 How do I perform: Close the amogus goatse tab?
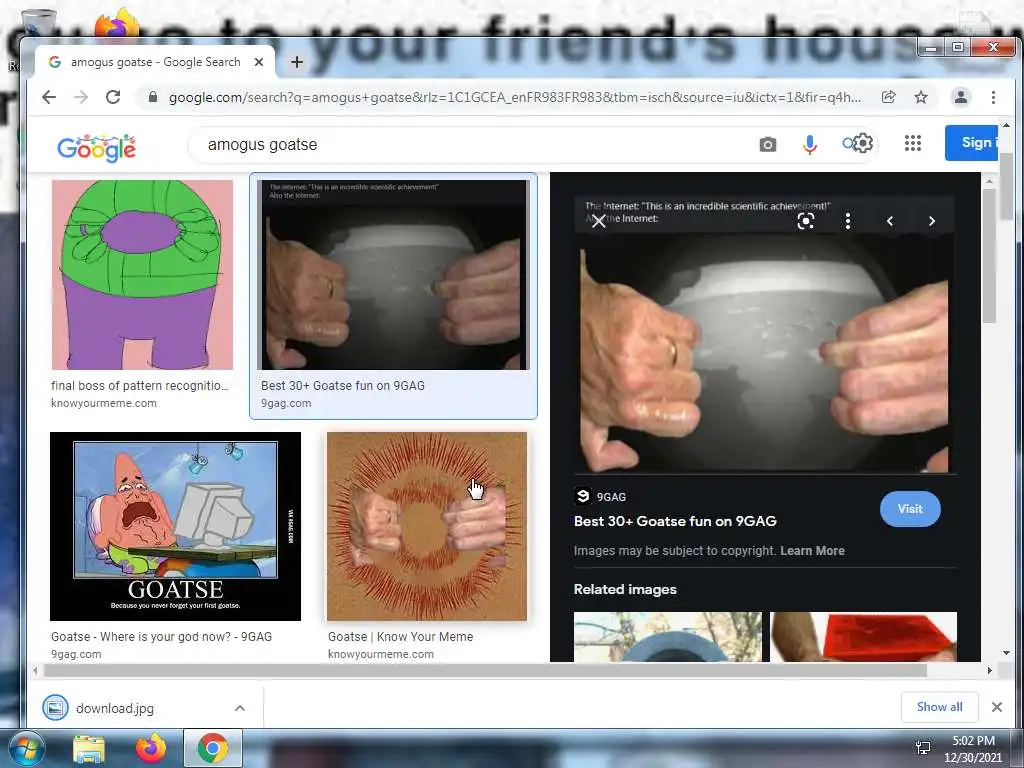tap(259, 62)
